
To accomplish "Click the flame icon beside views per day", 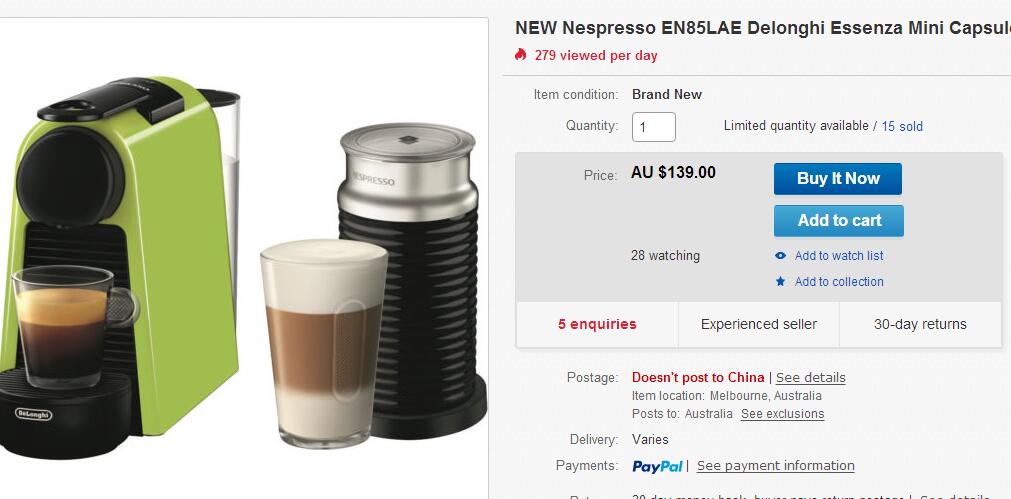I will click(520, 55).
